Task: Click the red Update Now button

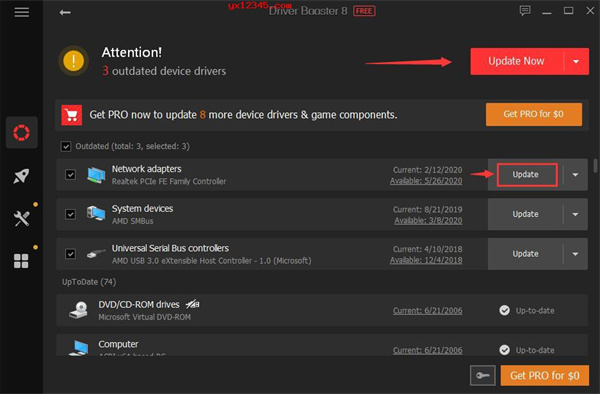Action: (517, 61)
